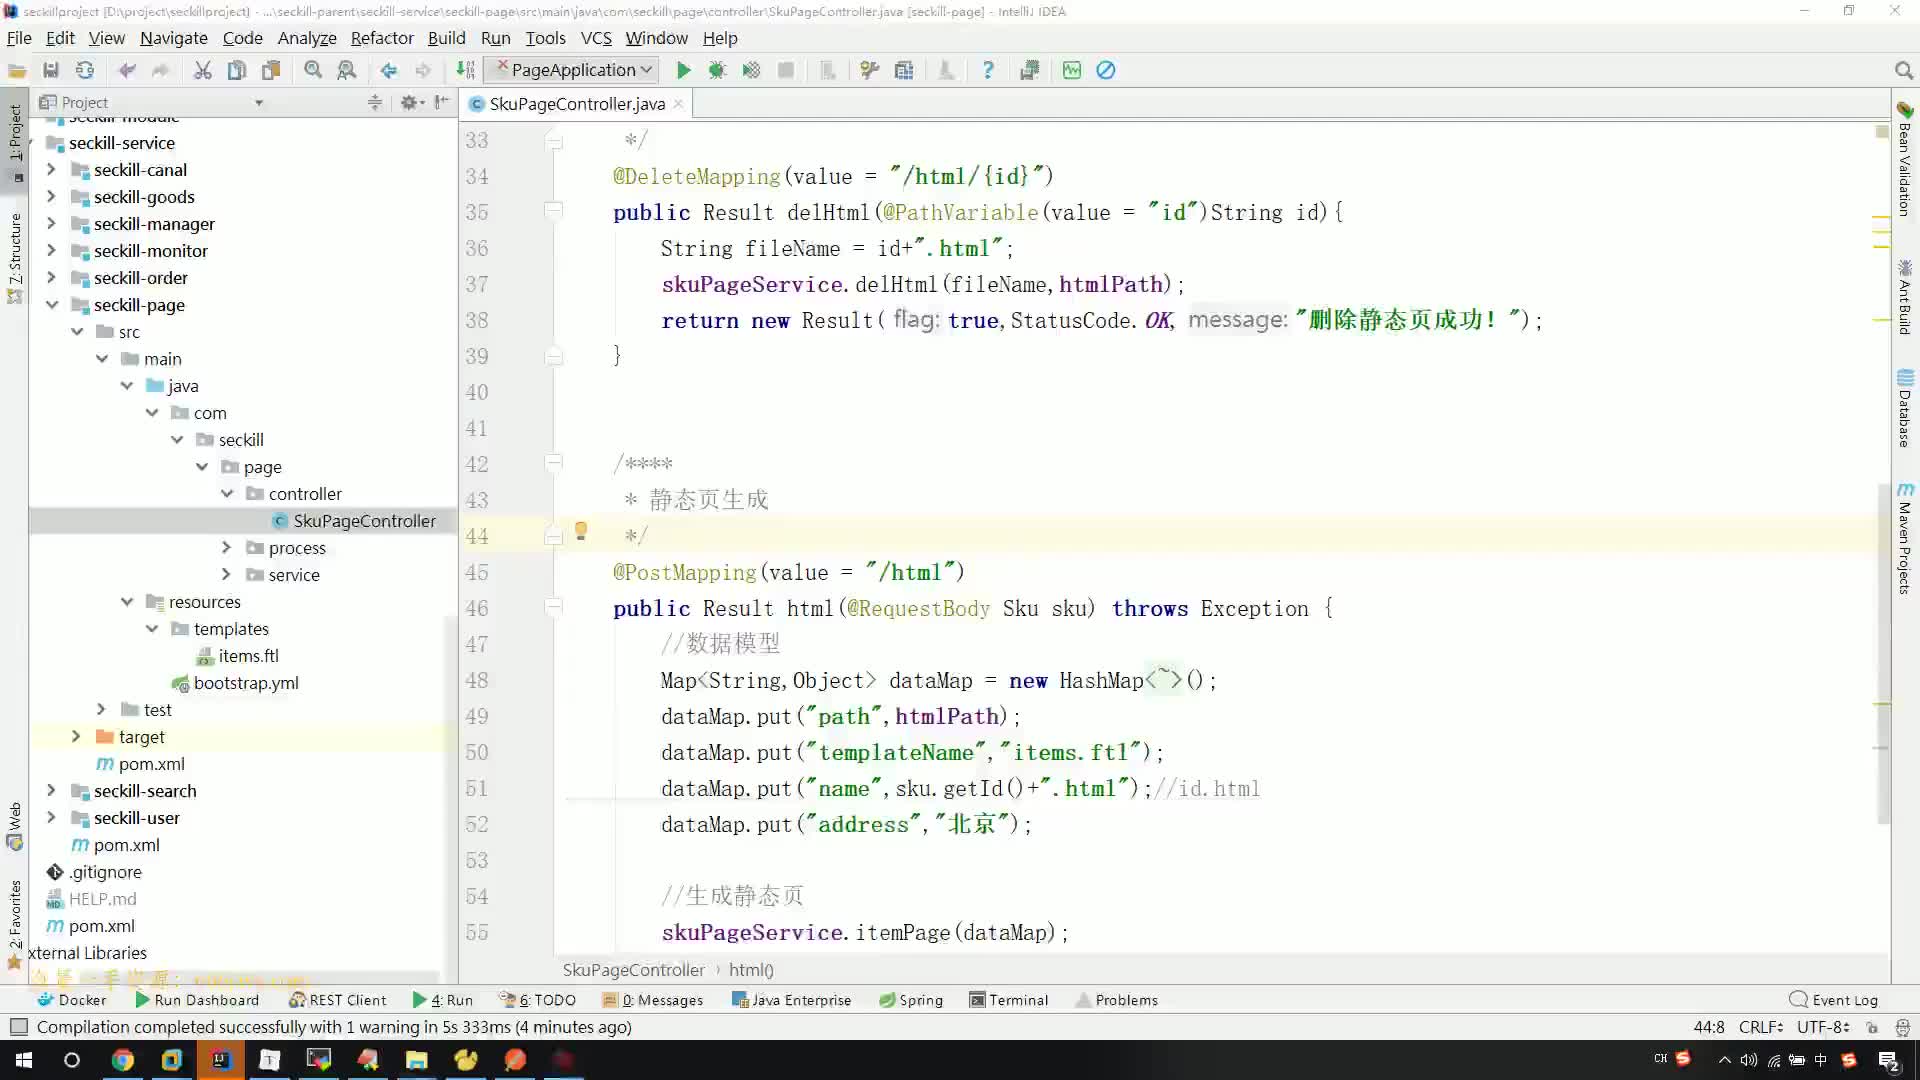Open the Terminal tool window
This screenshot has height=1080, width=1920.
click(1009, 1000)
